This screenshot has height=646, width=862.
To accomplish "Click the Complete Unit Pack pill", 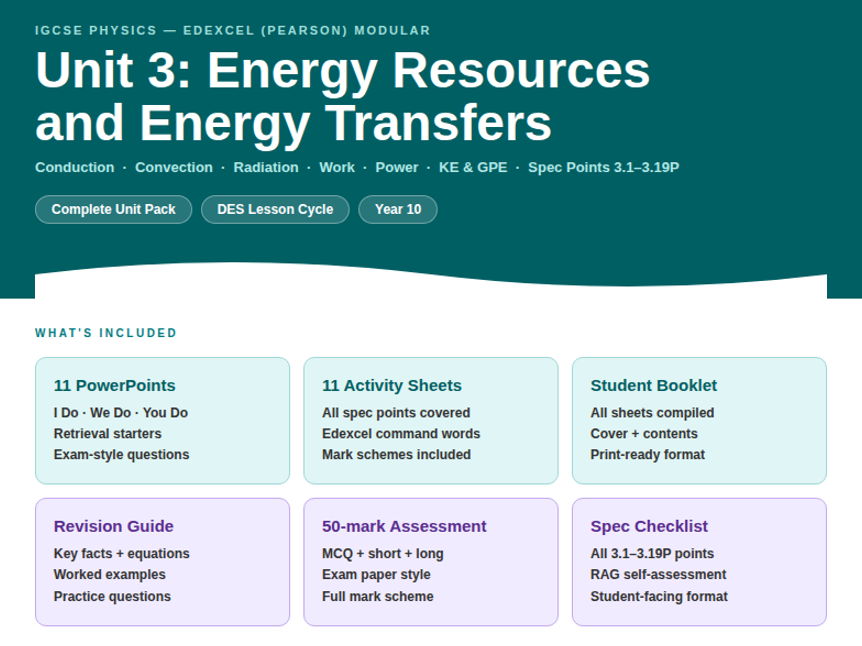I will [113, 209].
